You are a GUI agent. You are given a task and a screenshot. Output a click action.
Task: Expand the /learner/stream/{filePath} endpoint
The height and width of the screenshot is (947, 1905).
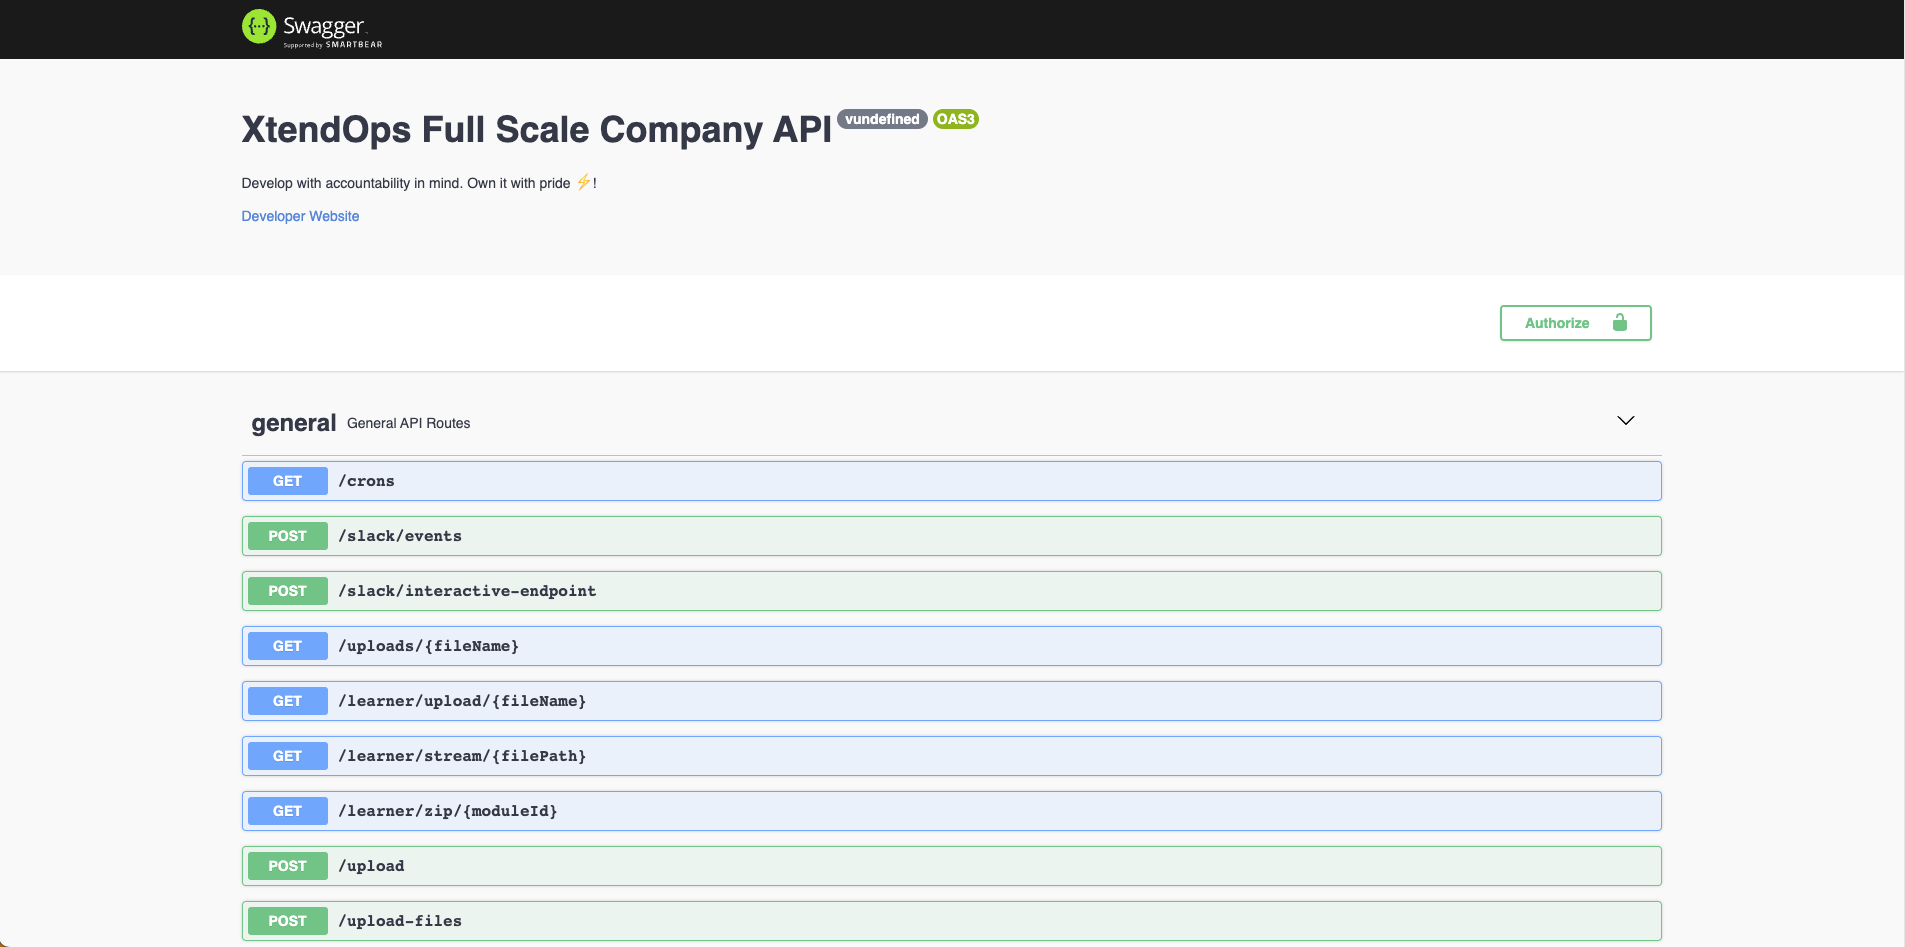click(x=900, y=755)
